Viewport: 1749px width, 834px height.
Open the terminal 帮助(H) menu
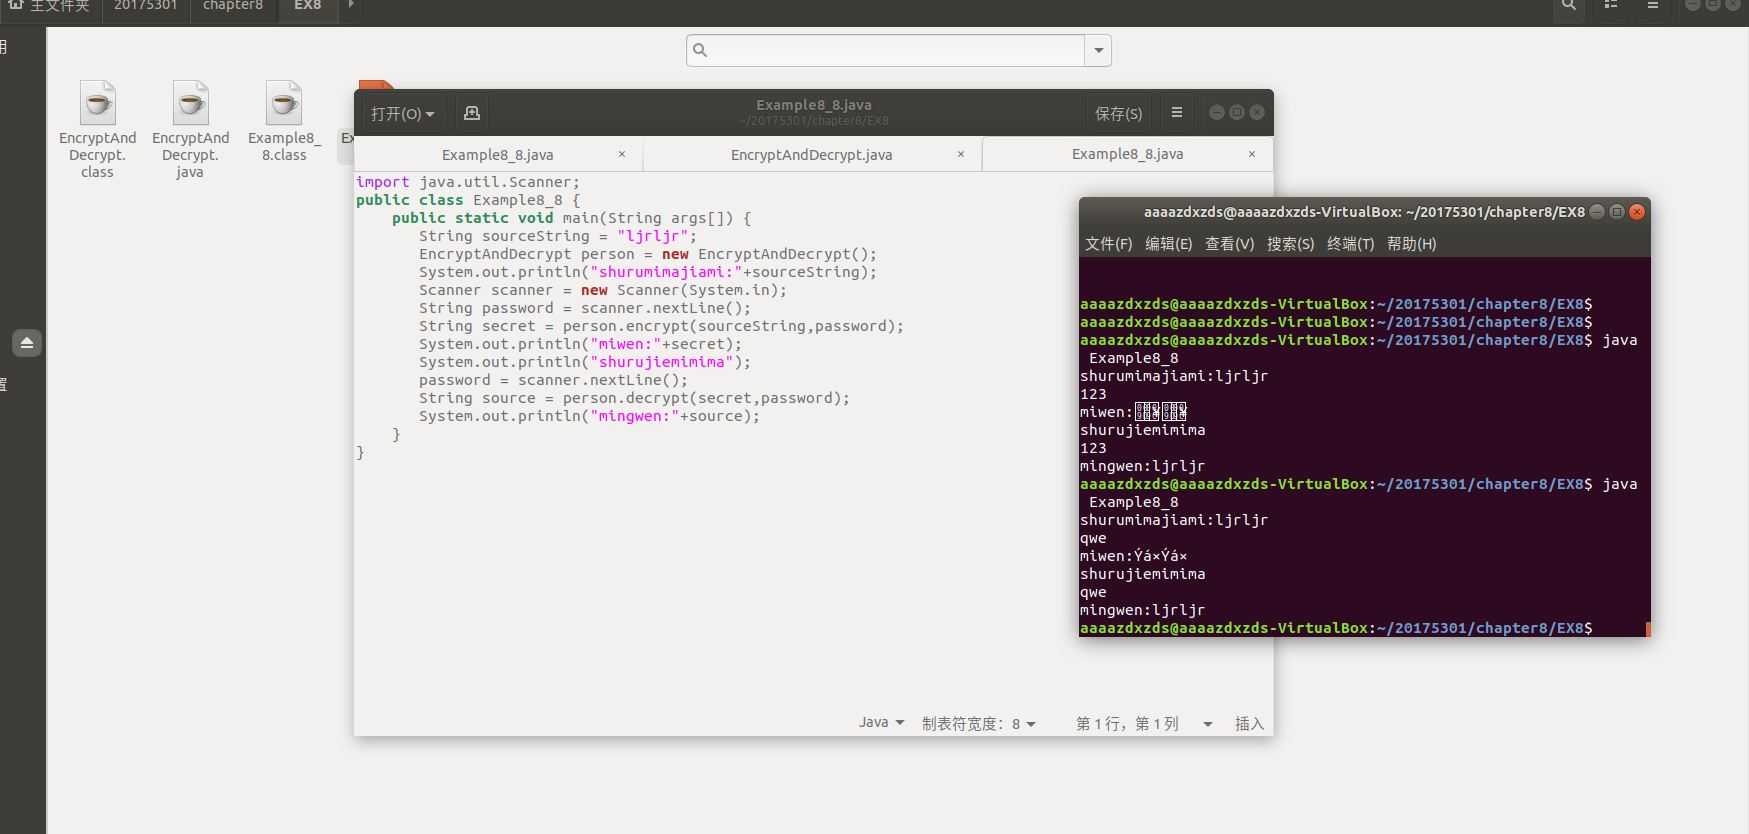point(1411,243)
